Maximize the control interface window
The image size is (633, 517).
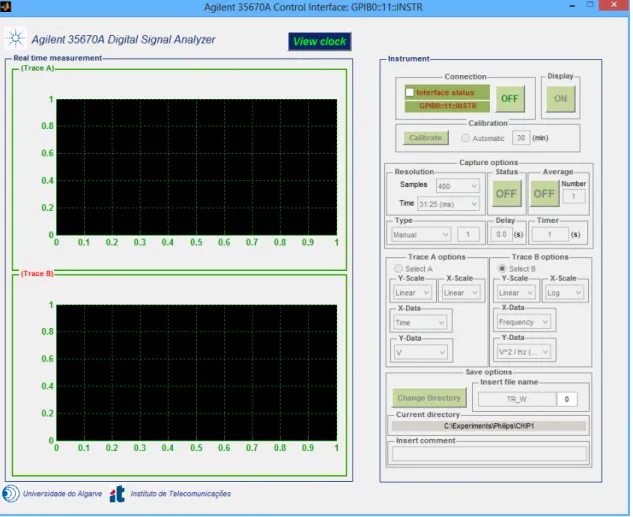(590, 5)
